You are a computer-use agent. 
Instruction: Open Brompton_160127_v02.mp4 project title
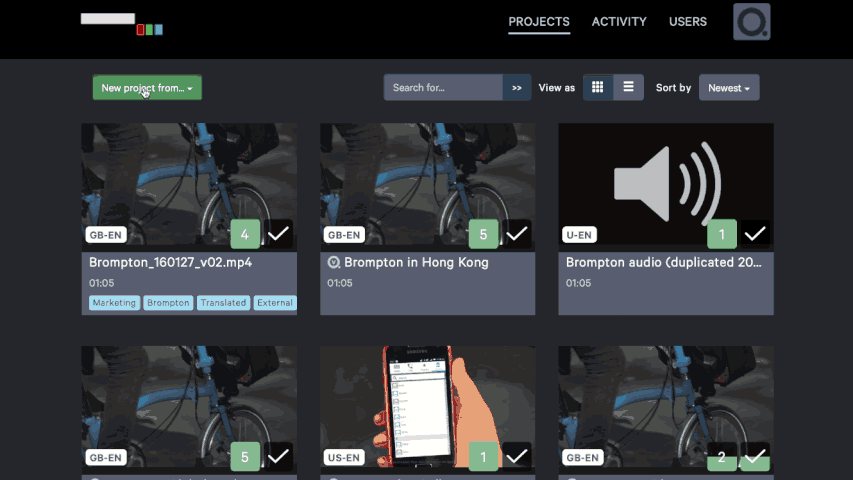[170, 262]
